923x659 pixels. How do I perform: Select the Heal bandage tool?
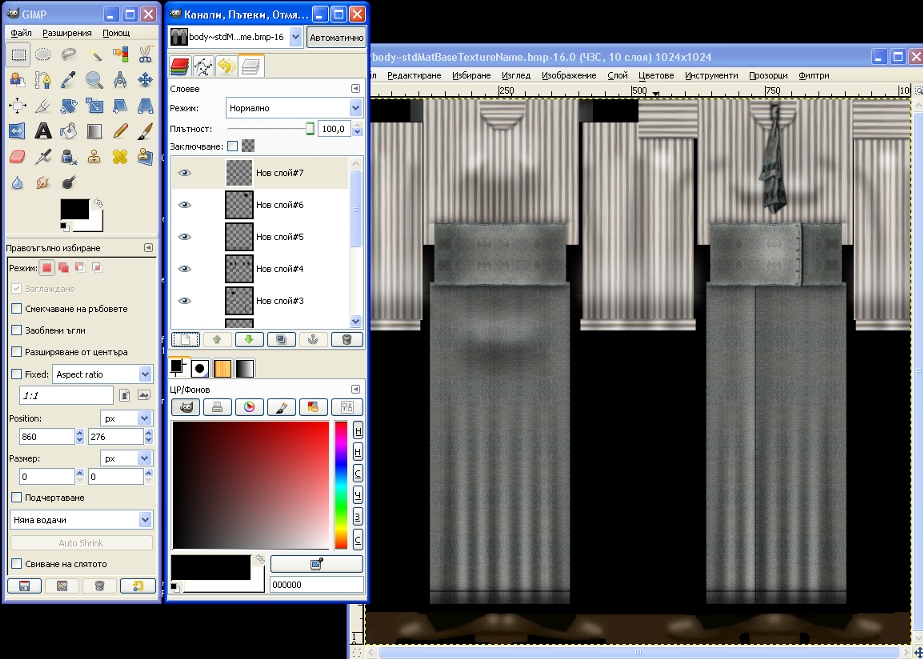120,157
